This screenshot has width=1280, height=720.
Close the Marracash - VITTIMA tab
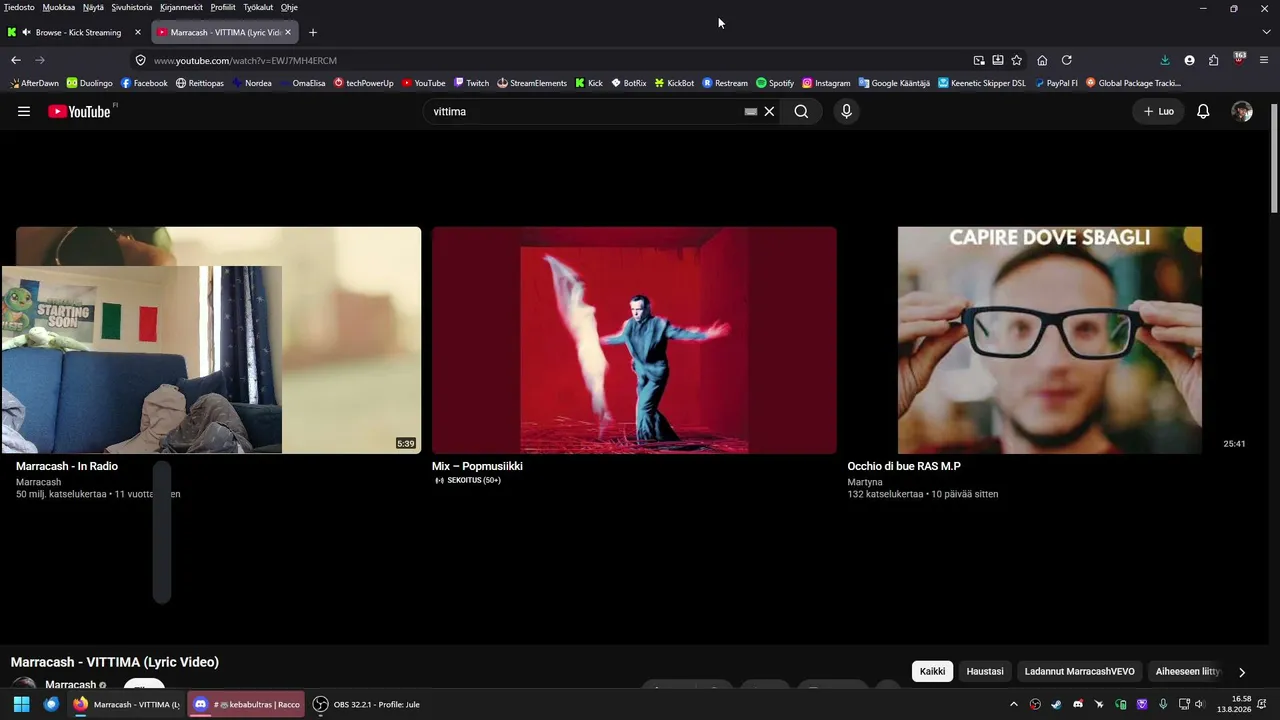click(288, 32)
